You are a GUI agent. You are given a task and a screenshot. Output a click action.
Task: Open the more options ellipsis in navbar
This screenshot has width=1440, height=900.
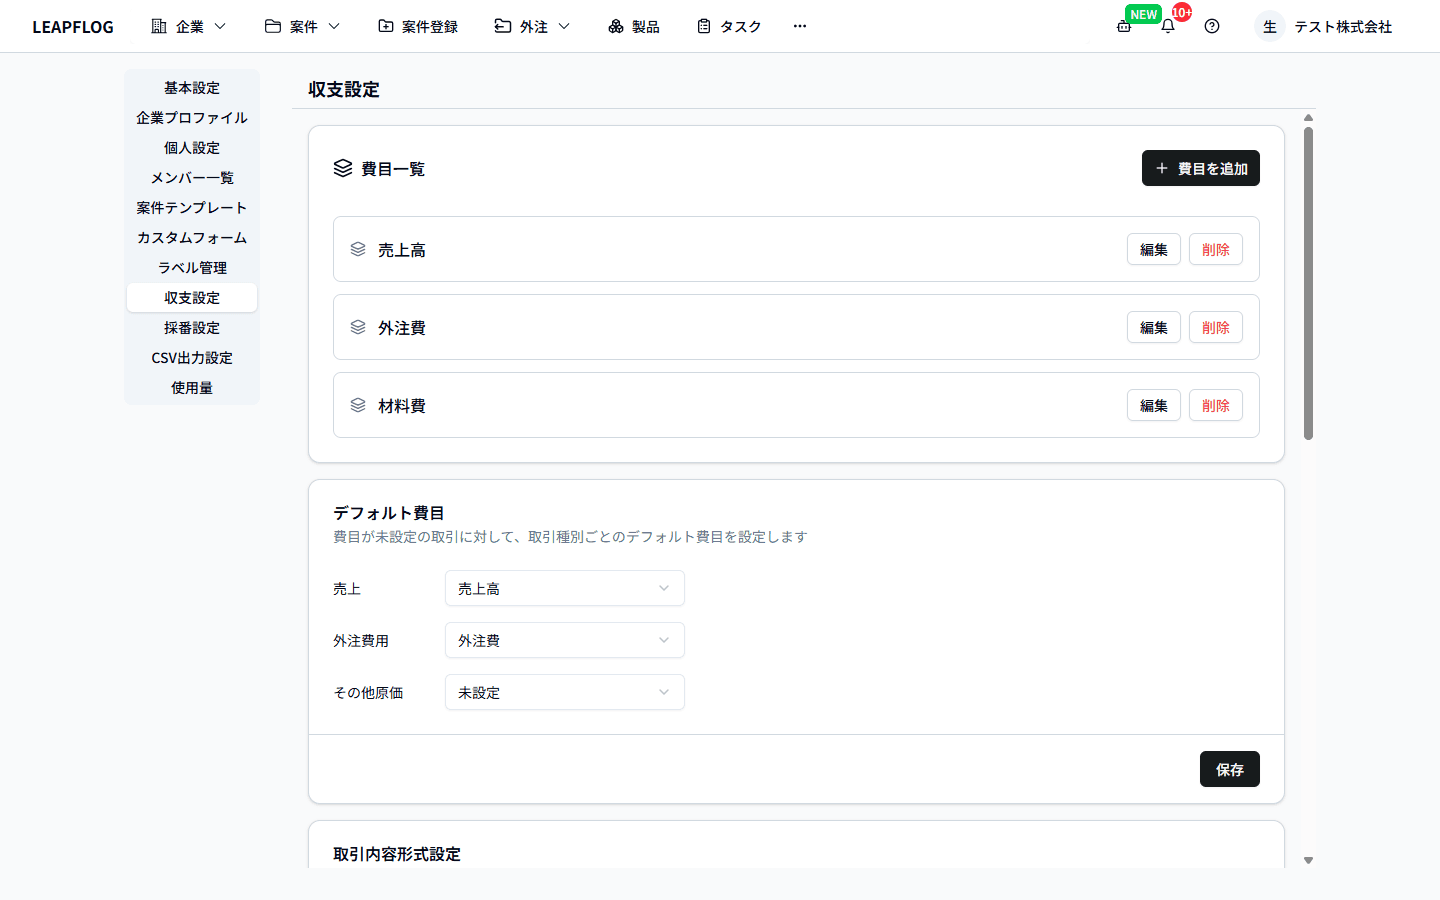coord(799,26)
